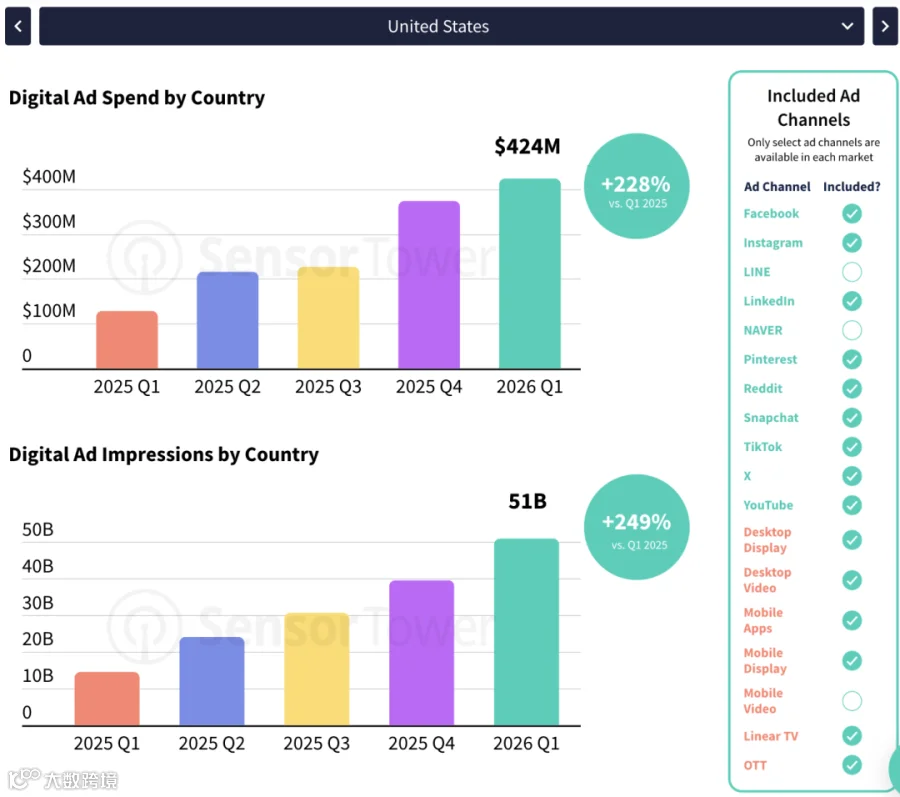This screenshot has width=900, height=797.
Task: Click the Mobile Display included checkmark
Action: point(852,661)
